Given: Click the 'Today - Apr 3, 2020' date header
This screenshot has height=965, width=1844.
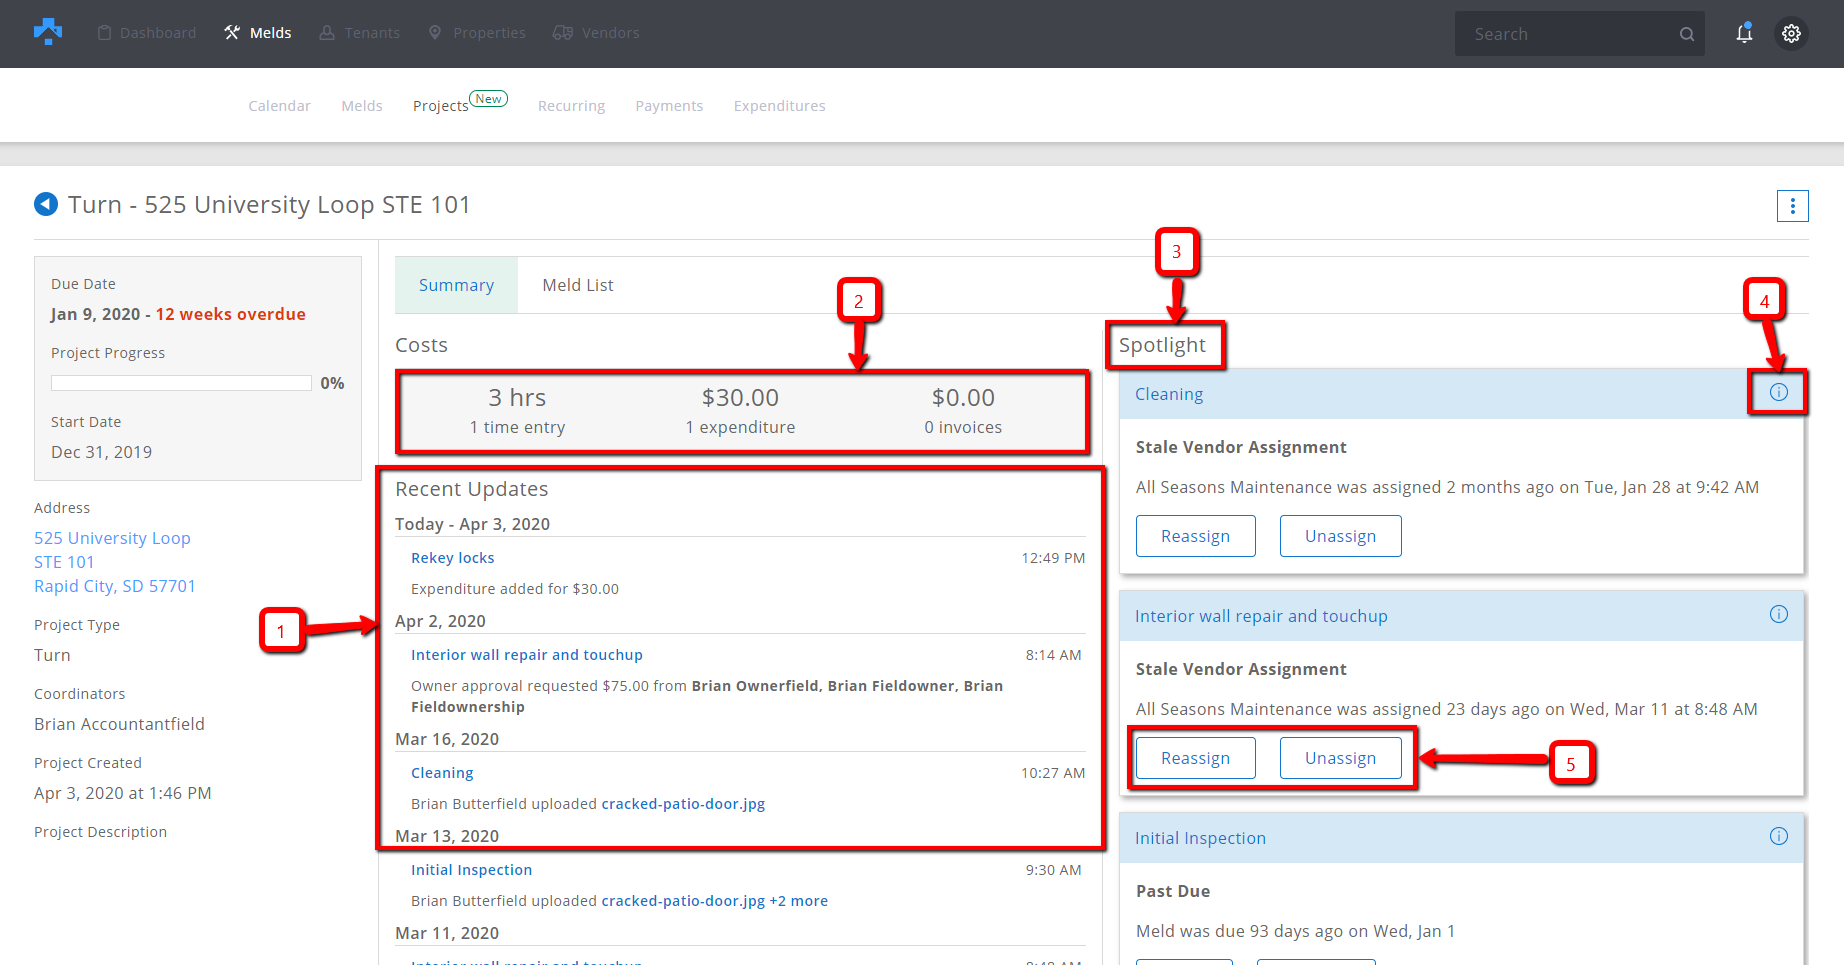Looking at the screenshot, I should pos(472,524).
